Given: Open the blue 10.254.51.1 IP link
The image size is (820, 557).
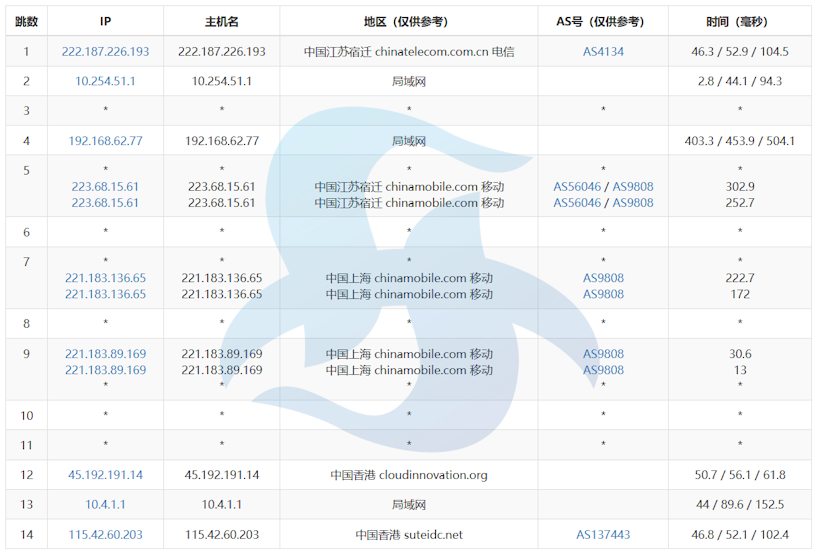Looking at the screenshot, I should pos(105,81).
